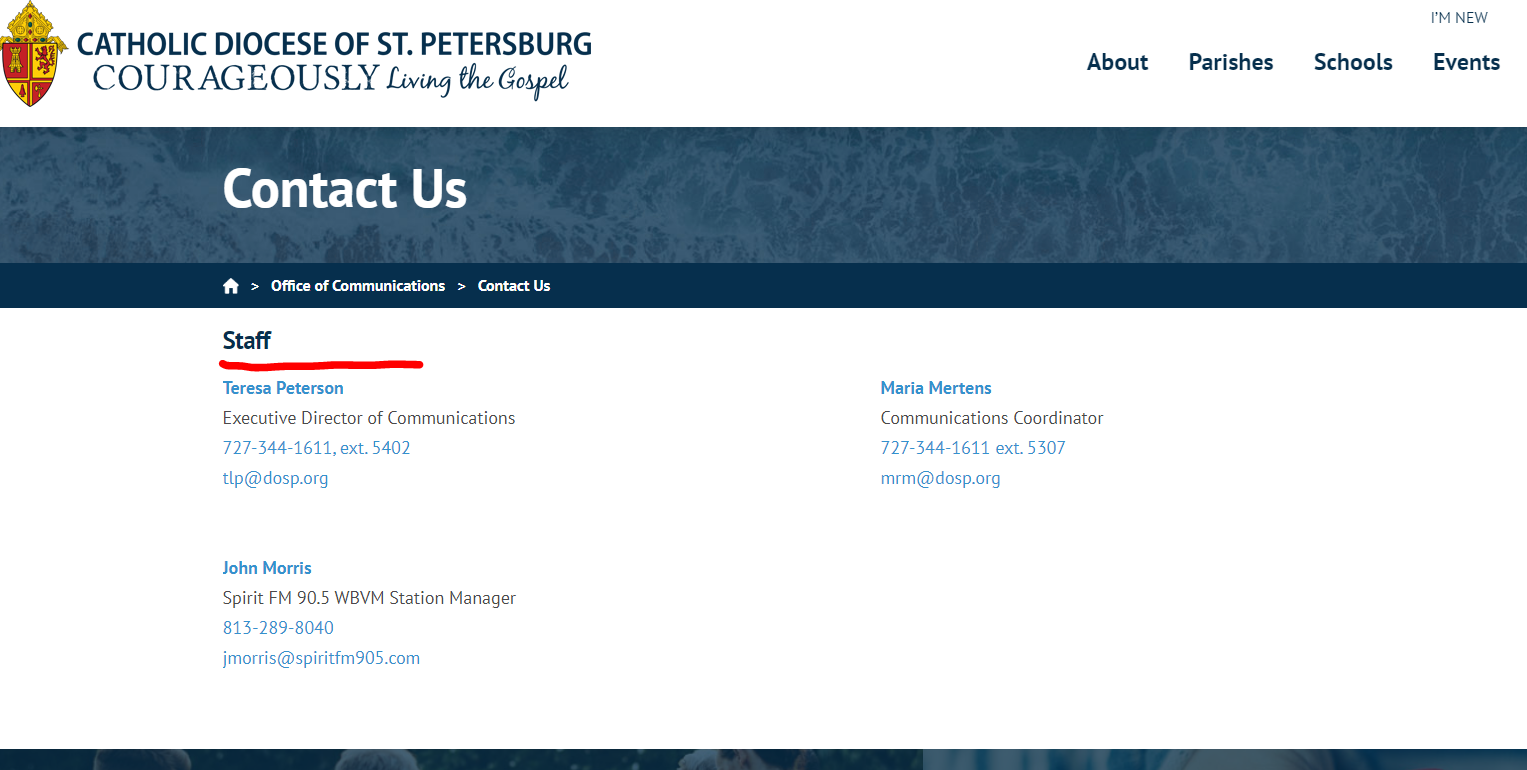Go to Office of Communications breadcrumb
This screenshot has height=770, width=1527.
pyautogui.click(x=357, y=286)
